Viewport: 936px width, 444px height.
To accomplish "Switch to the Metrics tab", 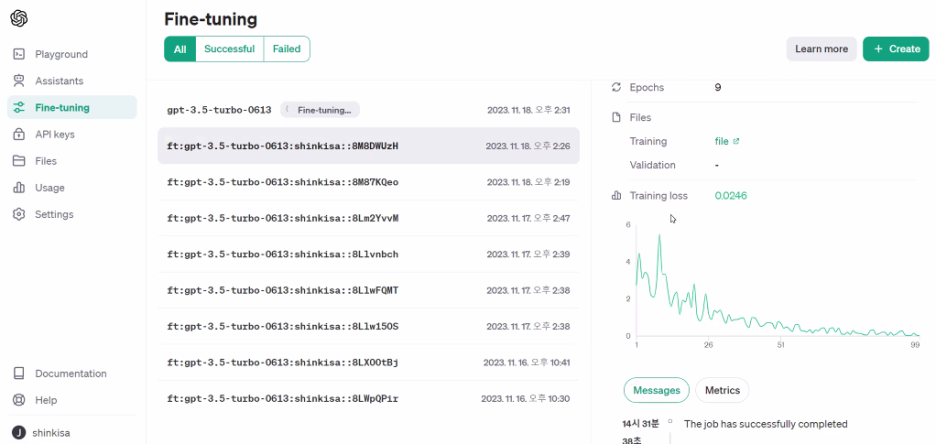I will click(722, 390).
